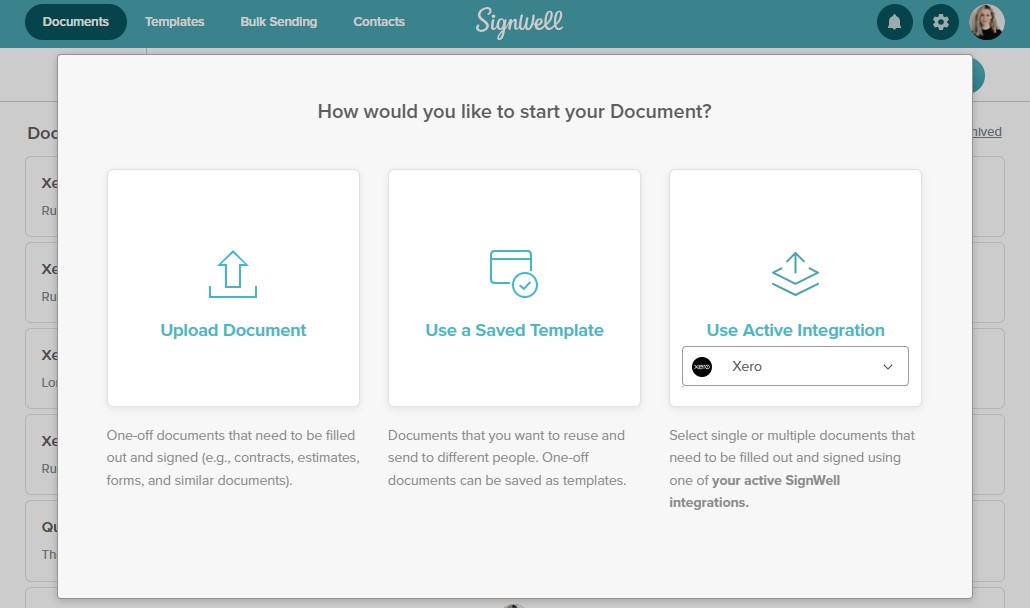This screenshot has width=1030, height=608.
Task: Click the Archived link behind dialog
Action: point(987,131)
